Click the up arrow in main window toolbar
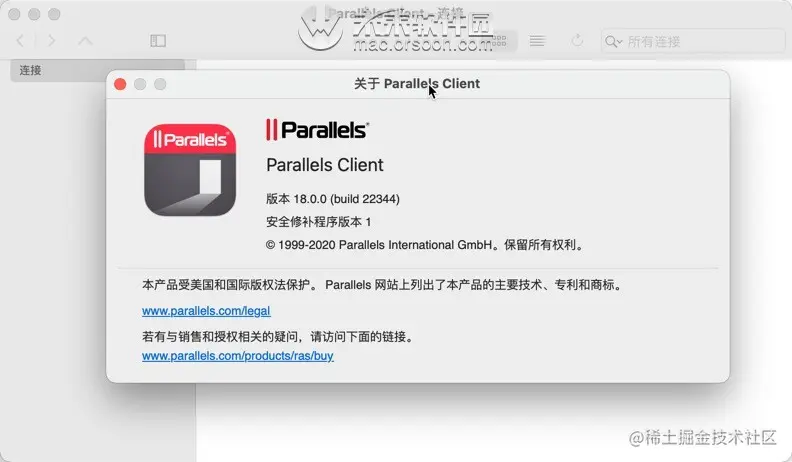This screenshot has height=462, width=792. 85,41
